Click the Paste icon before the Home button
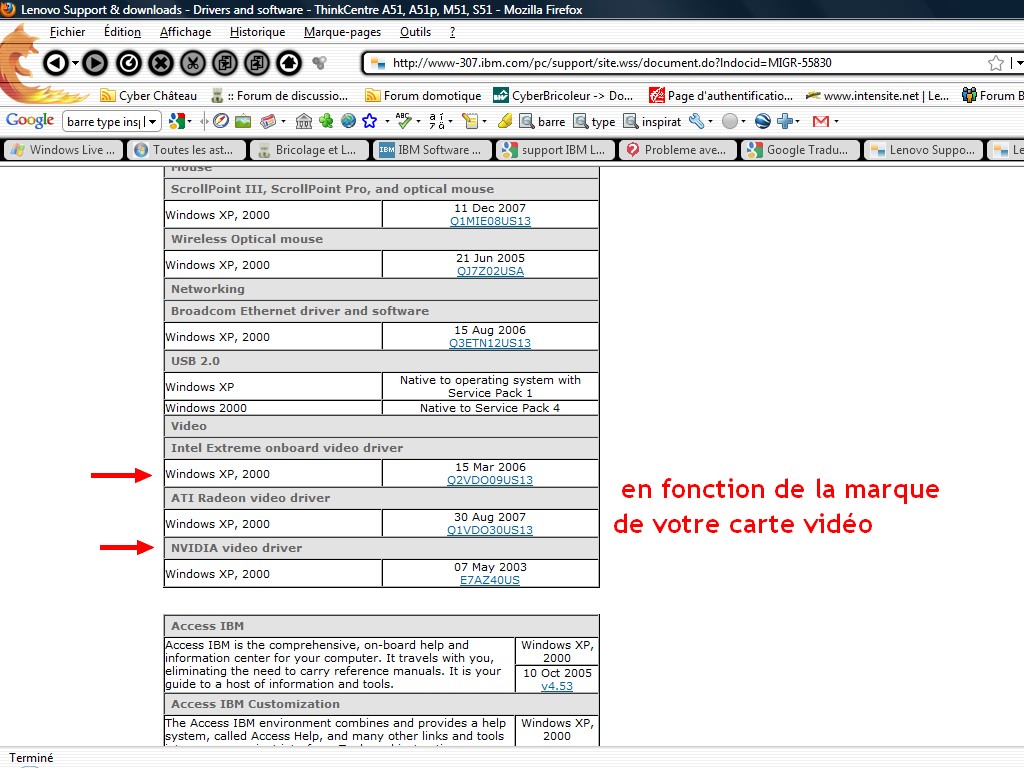 pos(257,63)
